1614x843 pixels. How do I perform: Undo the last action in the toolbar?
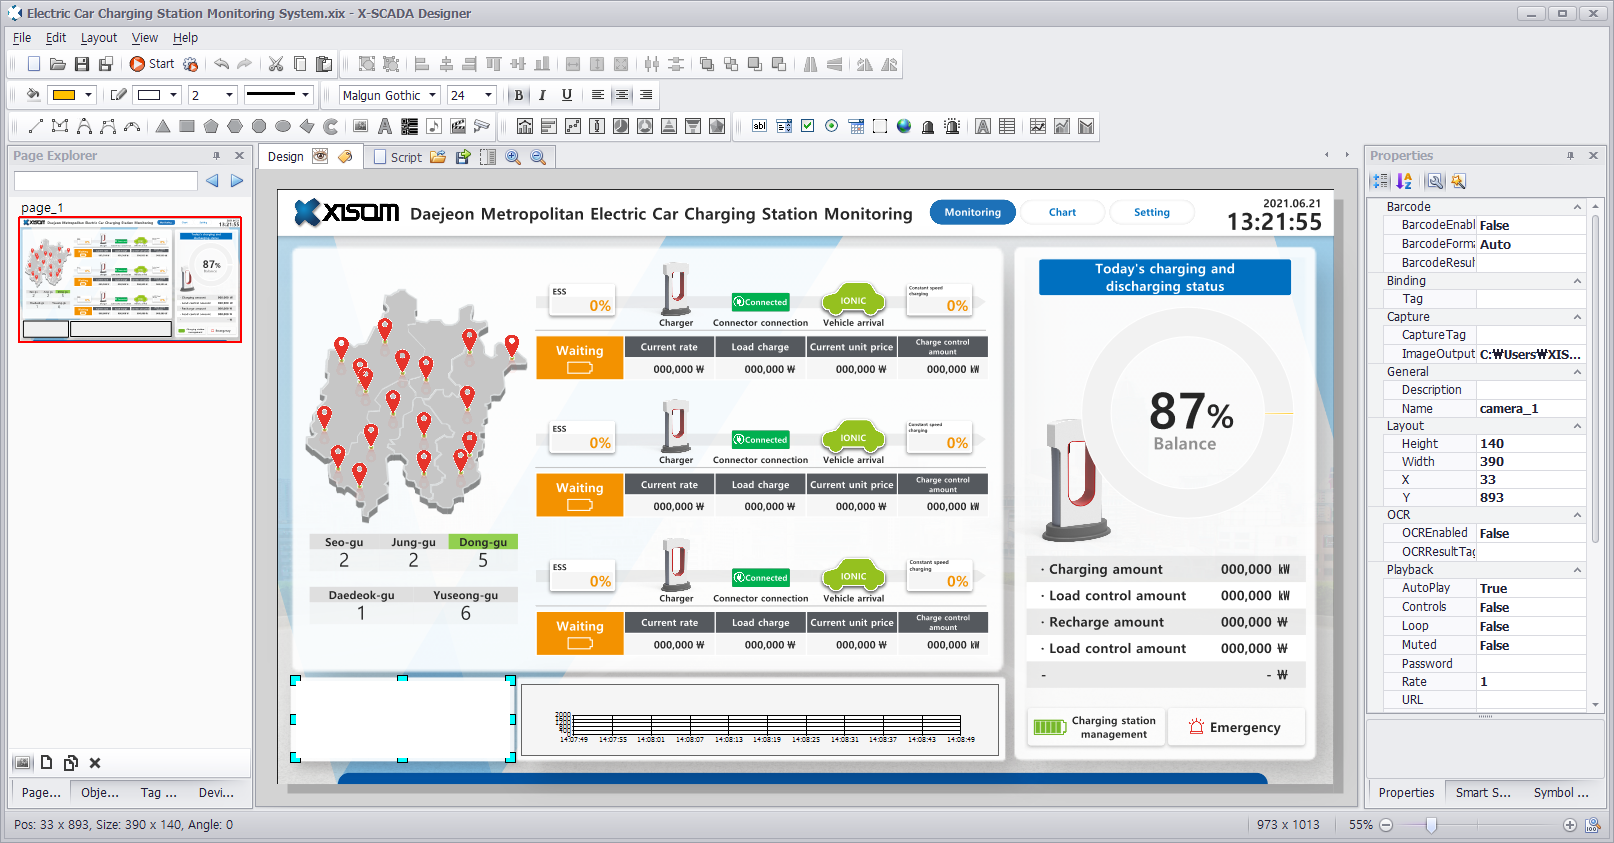click(x=221, y=64)
